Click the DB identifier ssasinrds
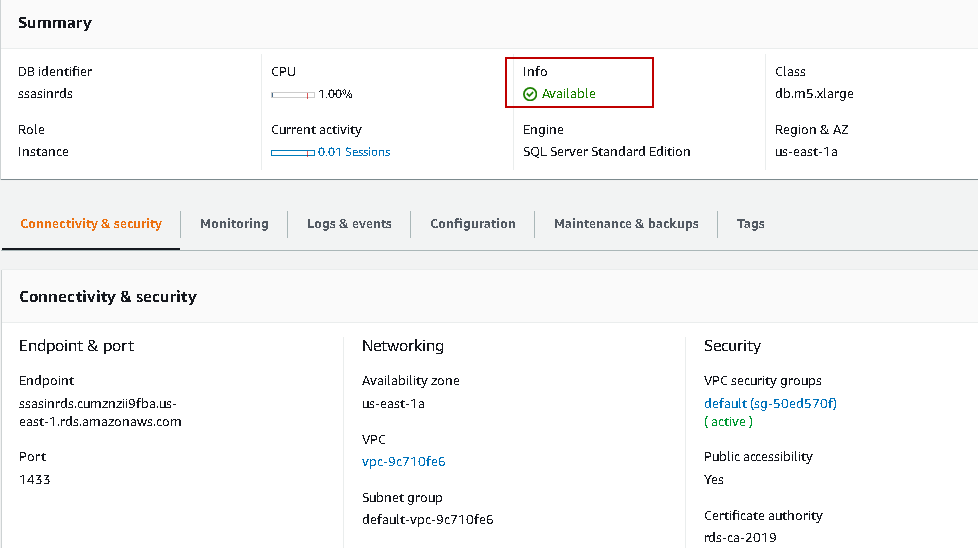Image resolution: width=978 pixels, height=548 pixels. pos(45,94)
